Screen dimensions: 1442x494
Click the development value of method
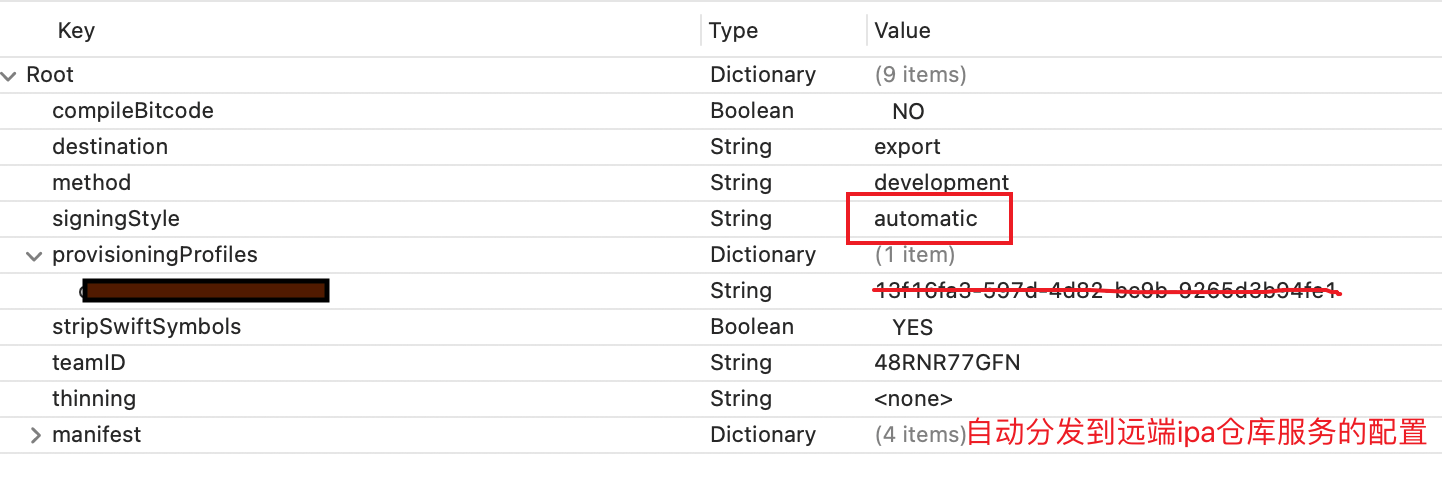click(941, 183)
